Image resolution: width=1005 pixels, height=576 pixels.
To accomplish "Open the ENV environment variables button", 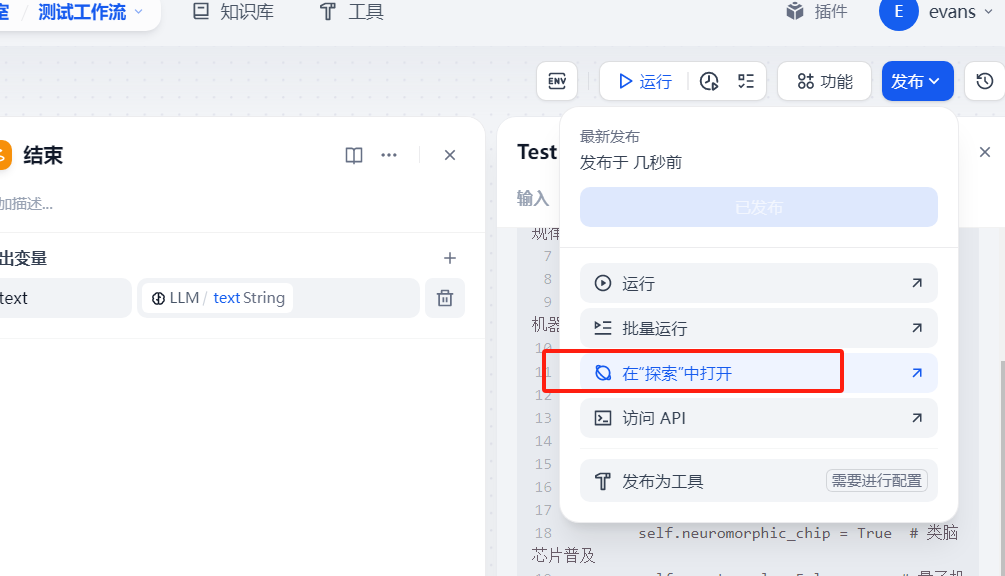I will click(x=557, y=81).
